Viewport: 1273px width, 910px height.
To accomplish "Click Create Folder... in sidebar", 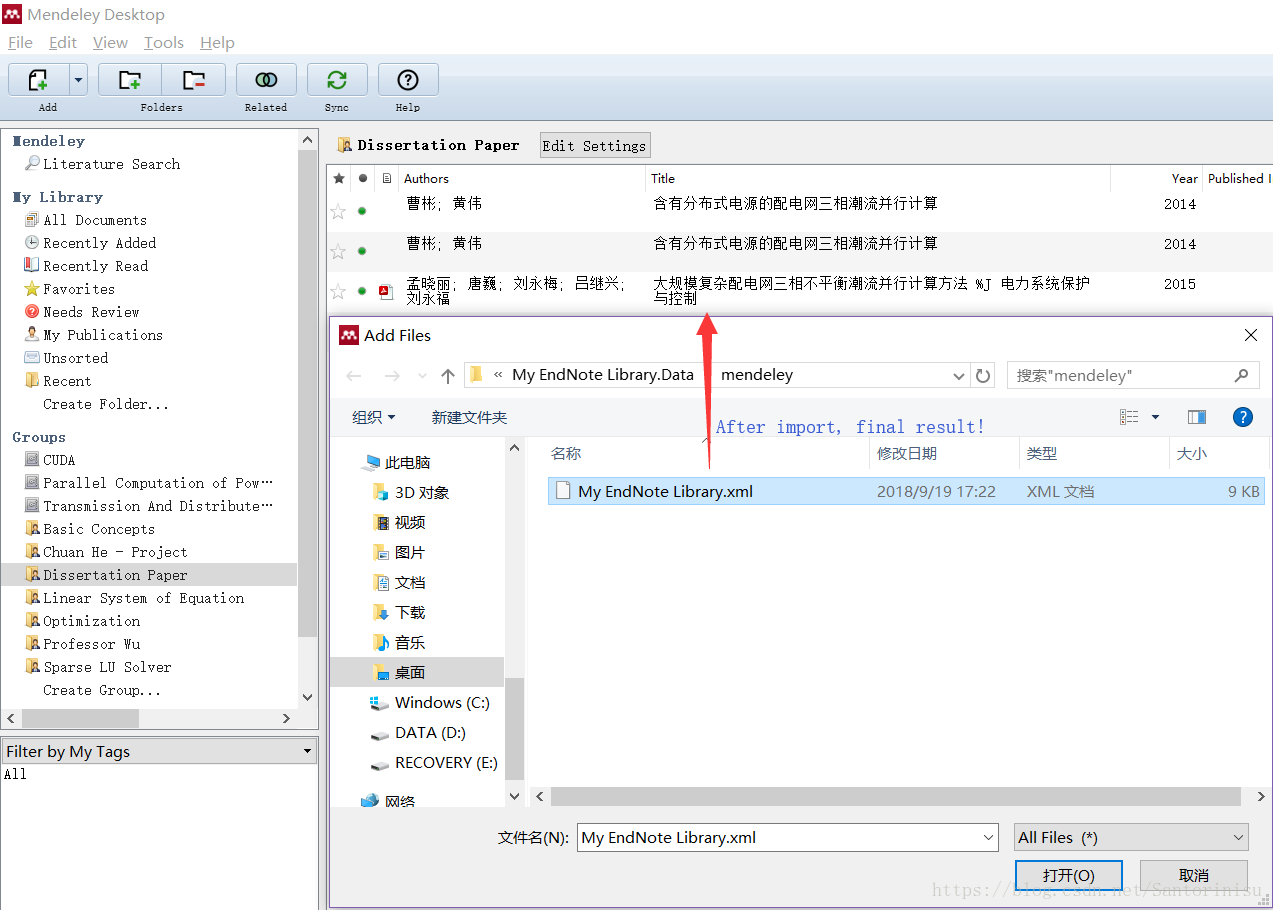I will tap(106, 404).
